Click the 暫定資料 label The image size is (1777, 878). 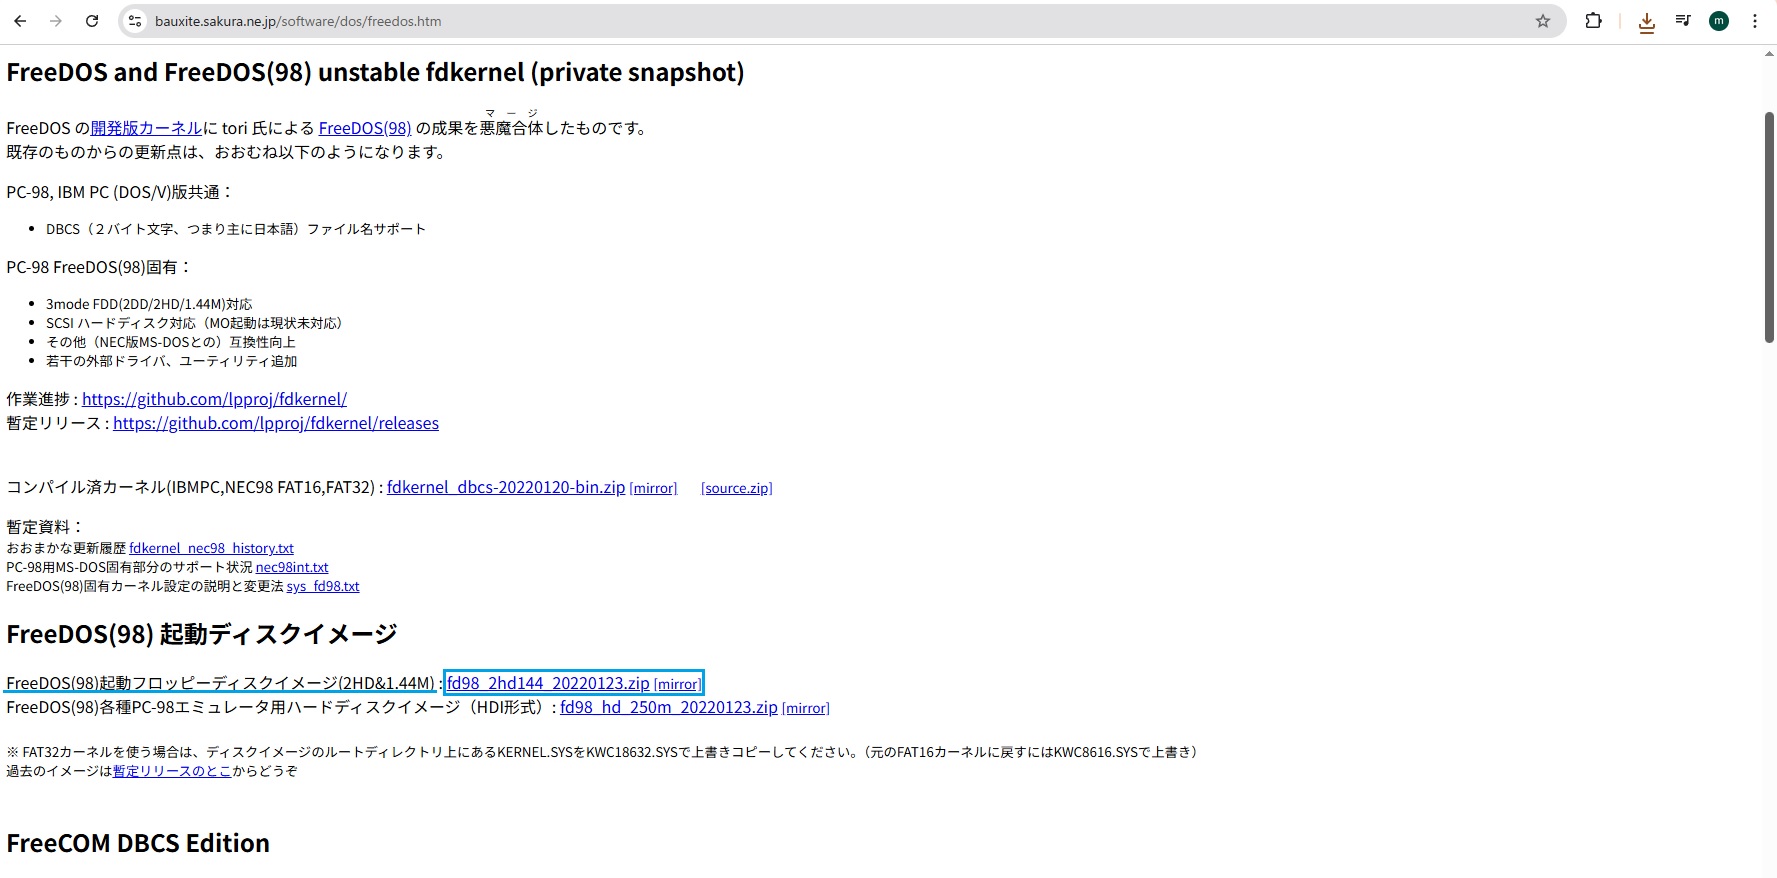click(46, 527)
